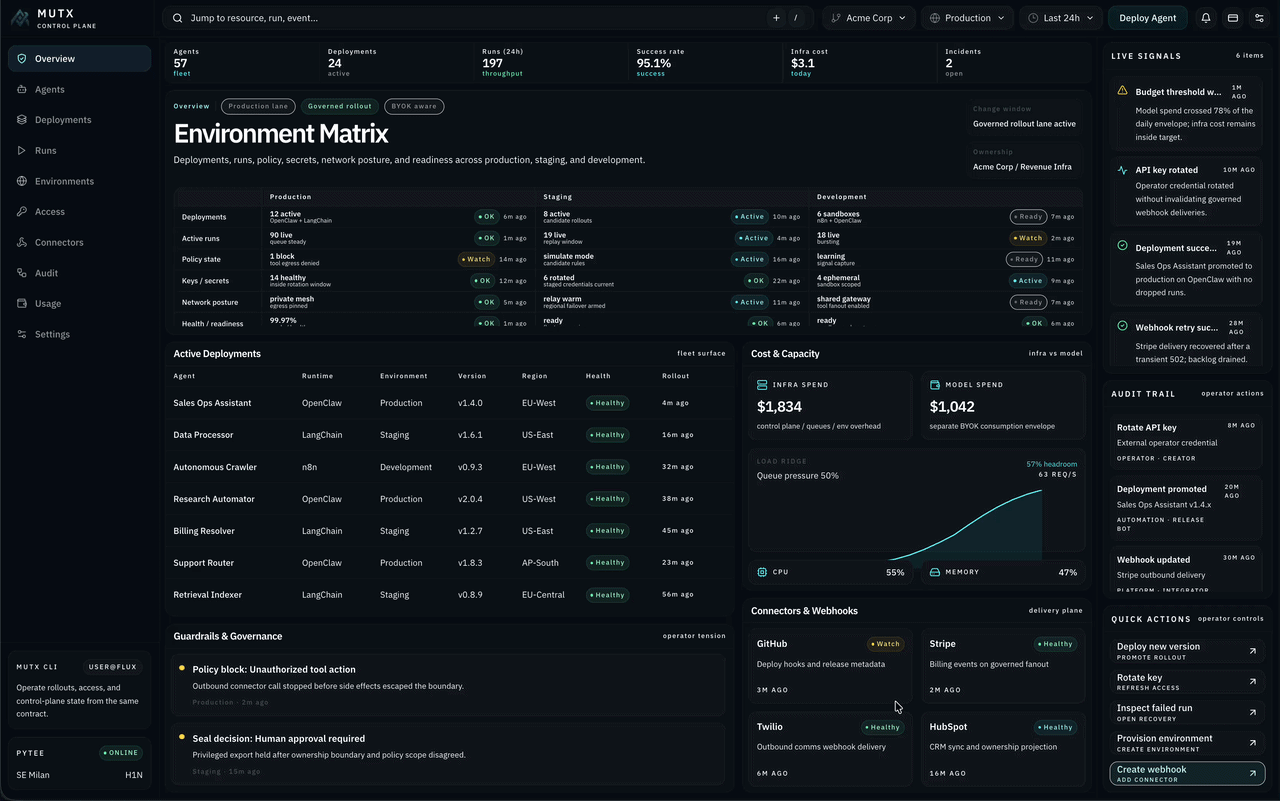1280x801 pixels.
Task: Click the Deployments layers icon in sidebar
Action: coord(22,120)
